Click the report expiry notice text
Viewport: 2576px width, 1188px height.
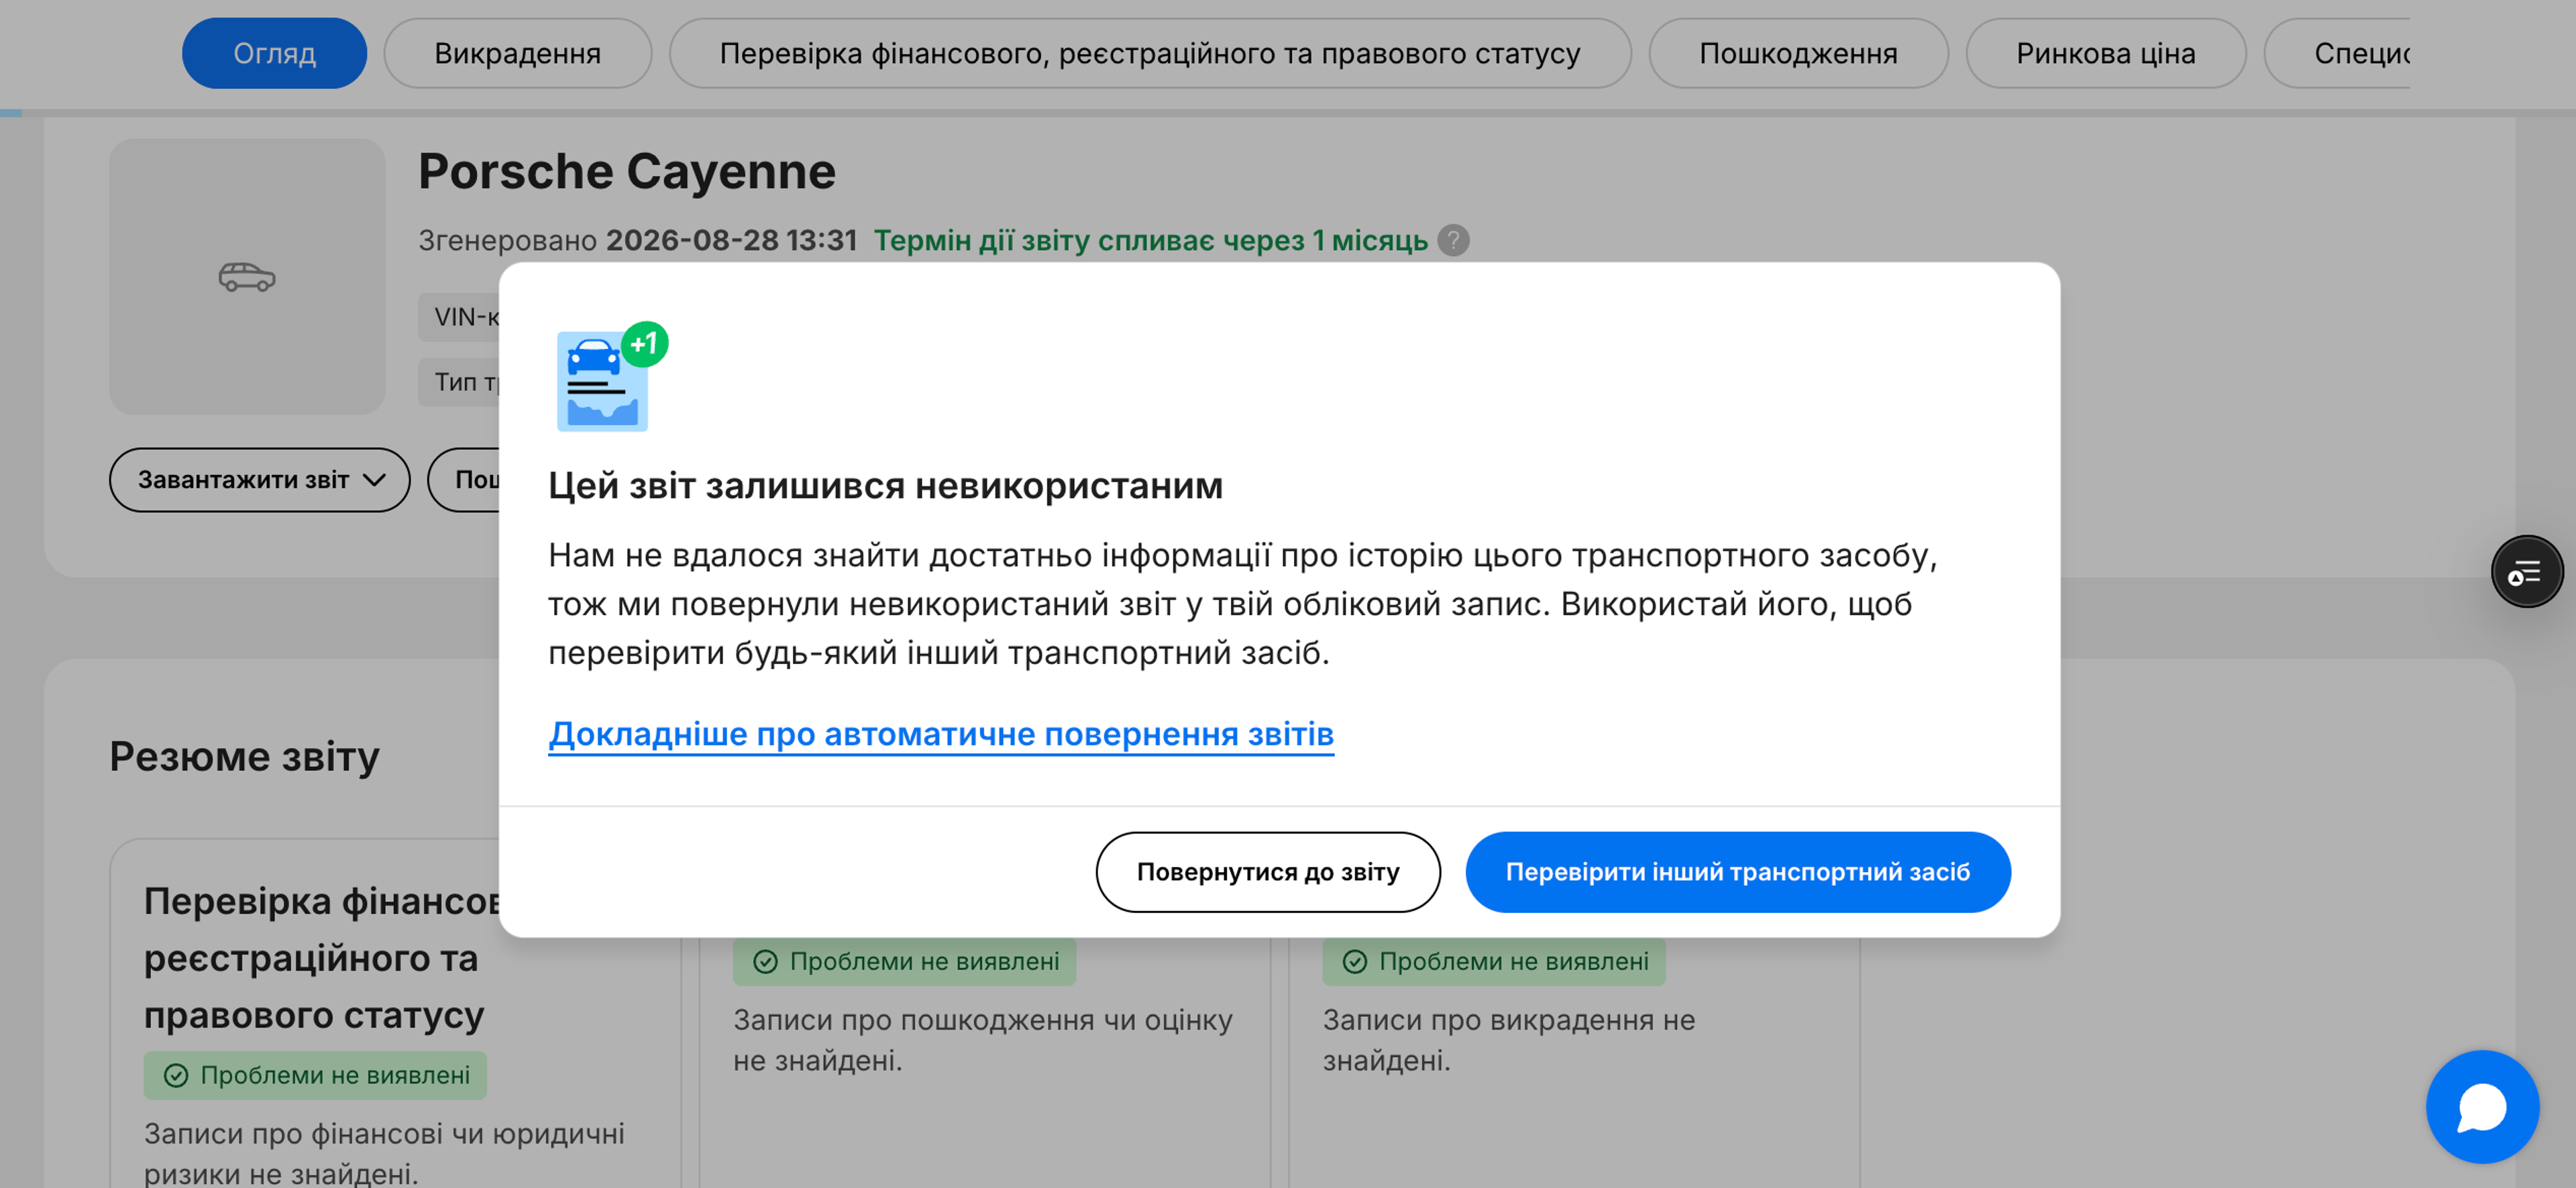pyautogui.click(x=1151, y=240)
